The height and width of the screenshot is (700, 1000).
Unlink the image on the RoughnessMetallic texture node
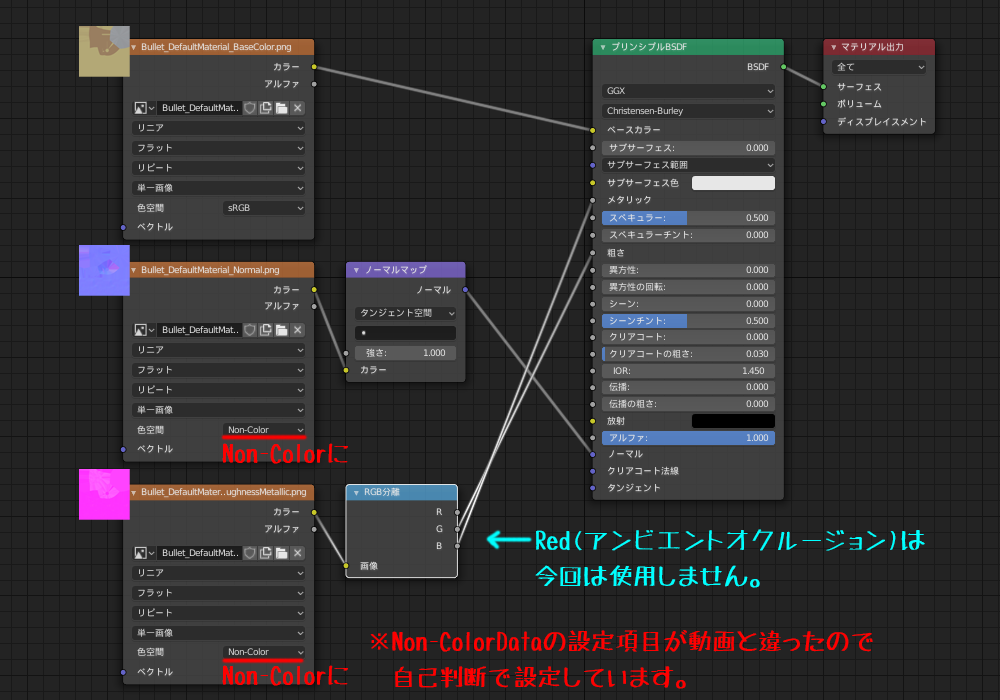[x=297, y=553]
